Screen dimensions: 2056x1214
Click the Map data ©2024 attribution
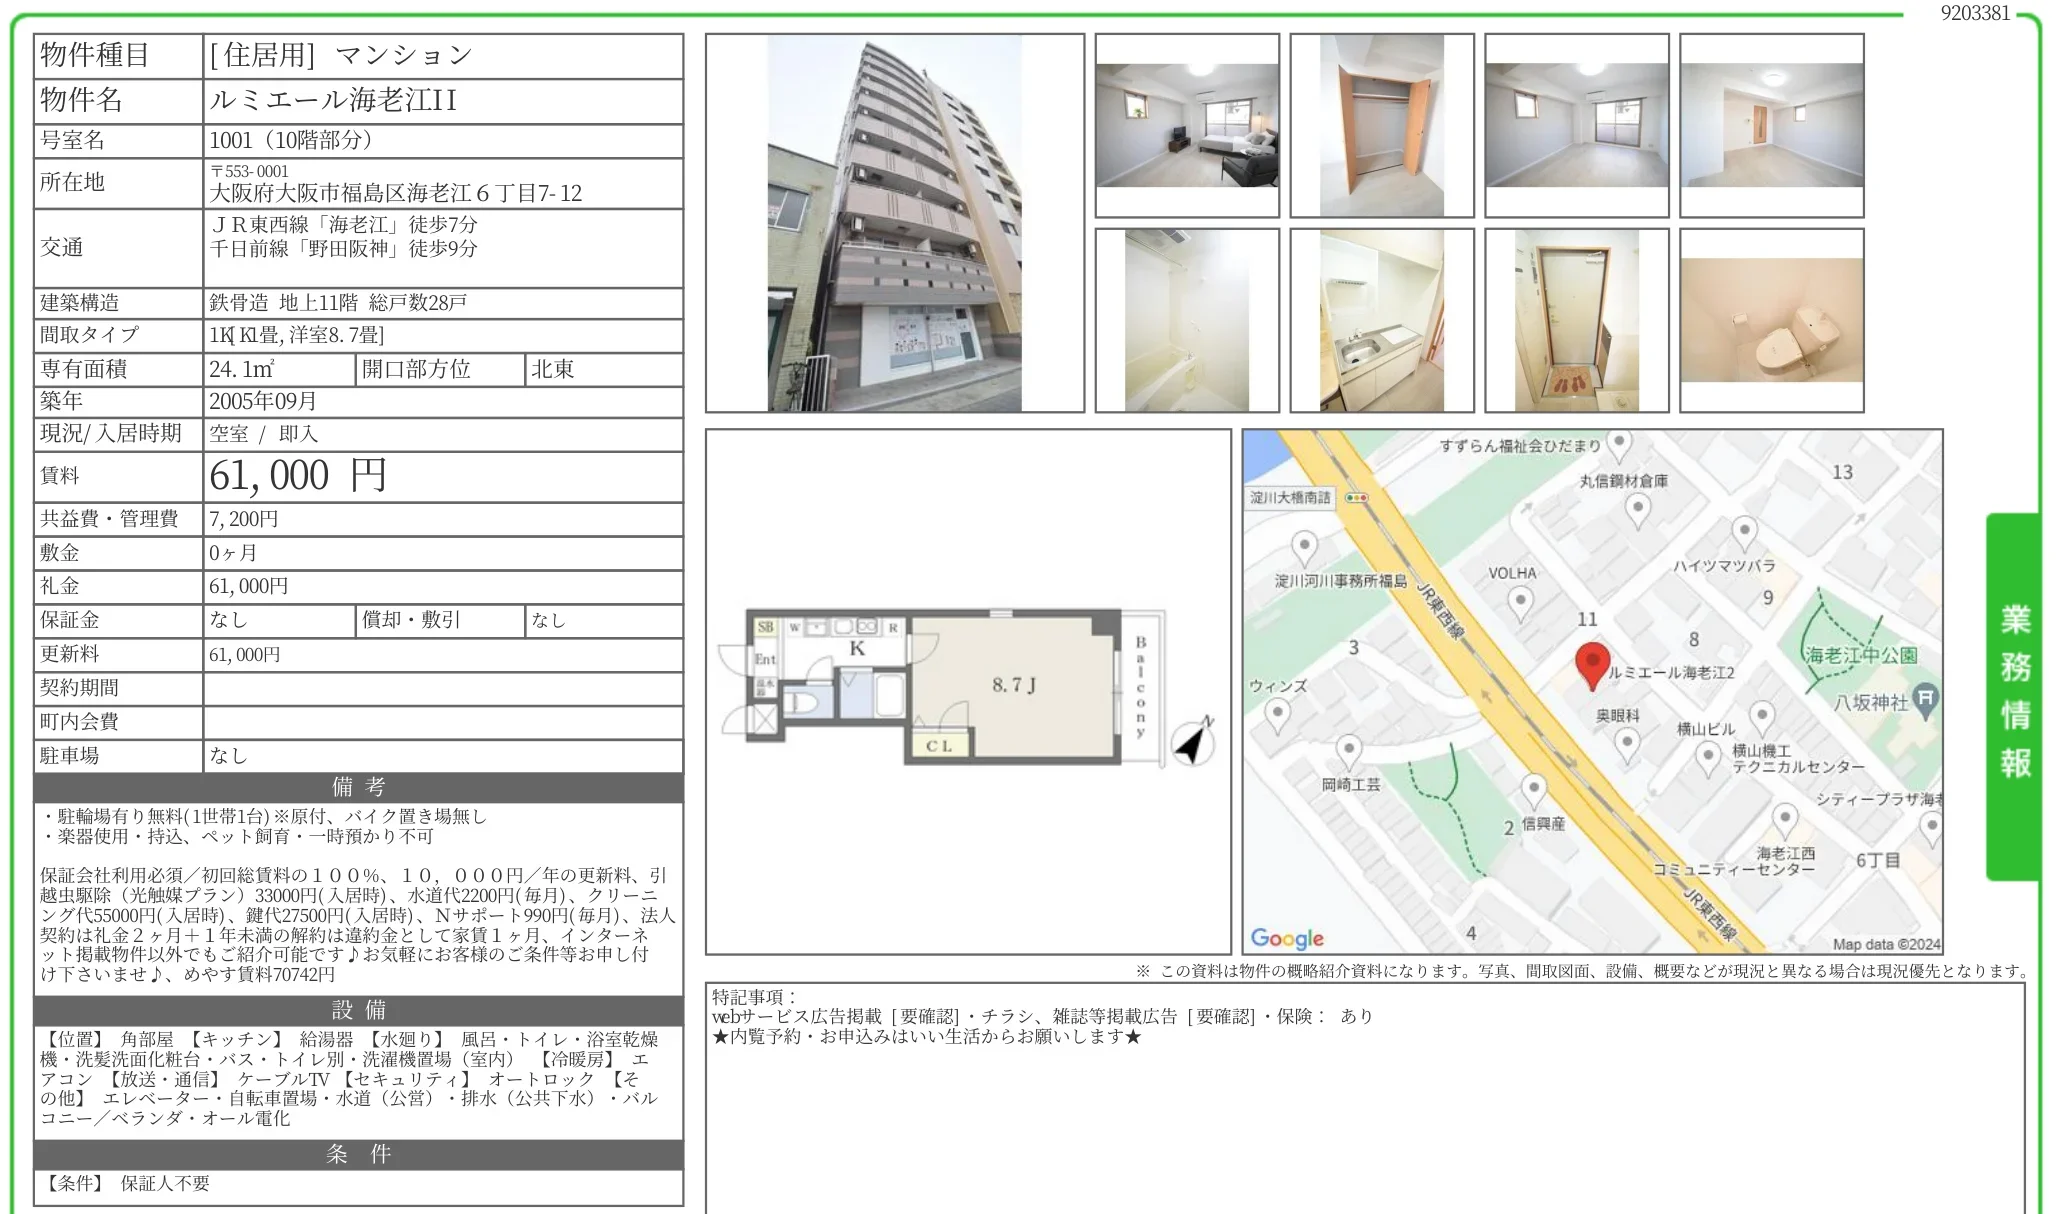click(x=1886, y=943)
